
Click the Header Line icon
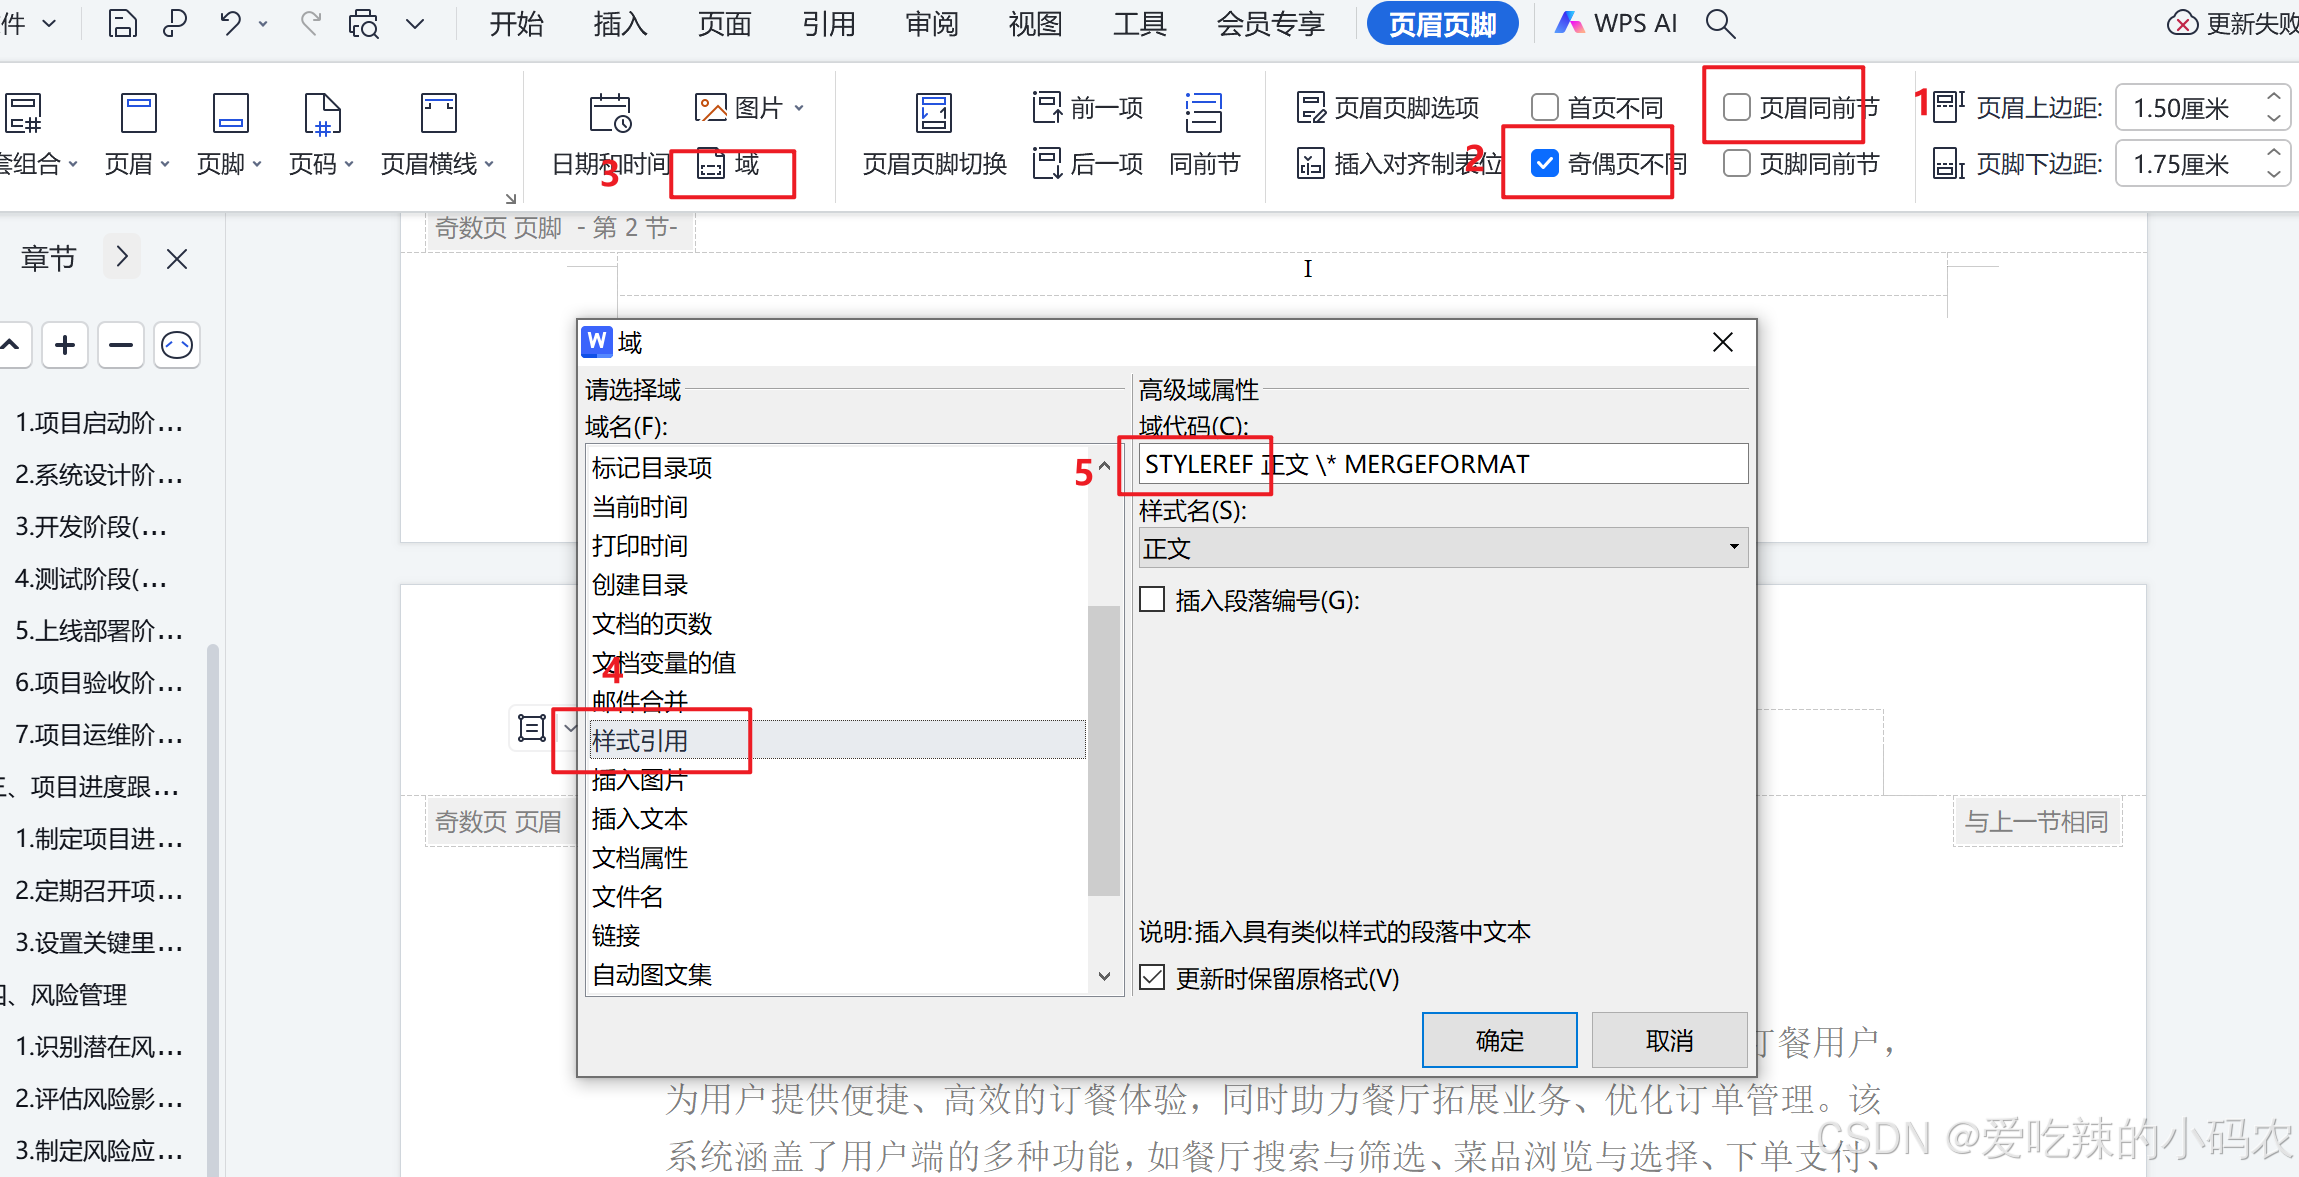tap(438, 114)
